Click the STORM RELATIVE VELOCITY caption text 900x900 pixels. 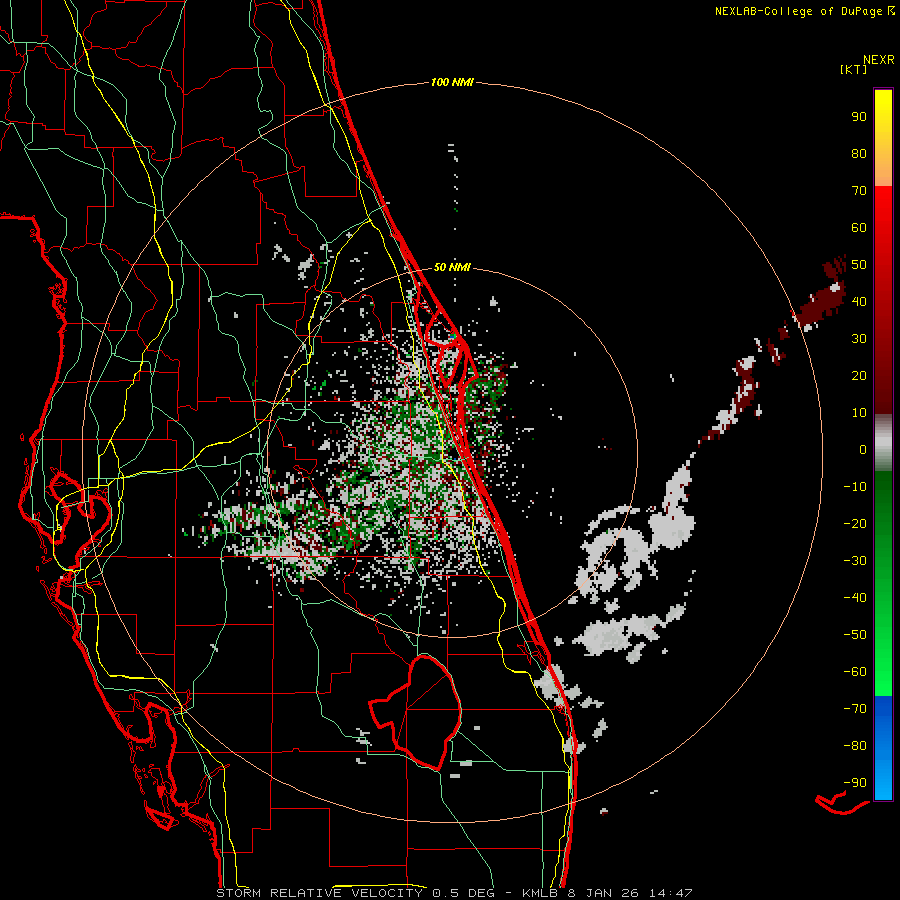(x=319, y=893)
